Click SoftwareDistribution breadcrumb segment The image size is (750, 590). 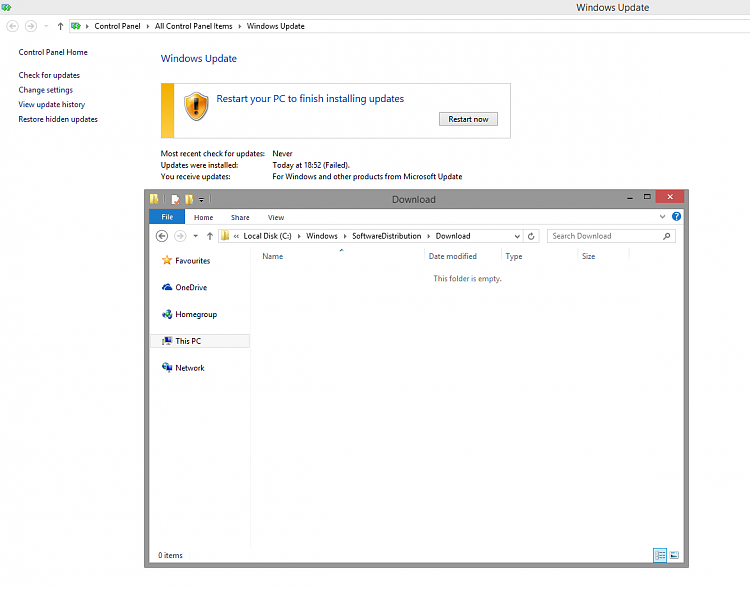tap(386, 236)
